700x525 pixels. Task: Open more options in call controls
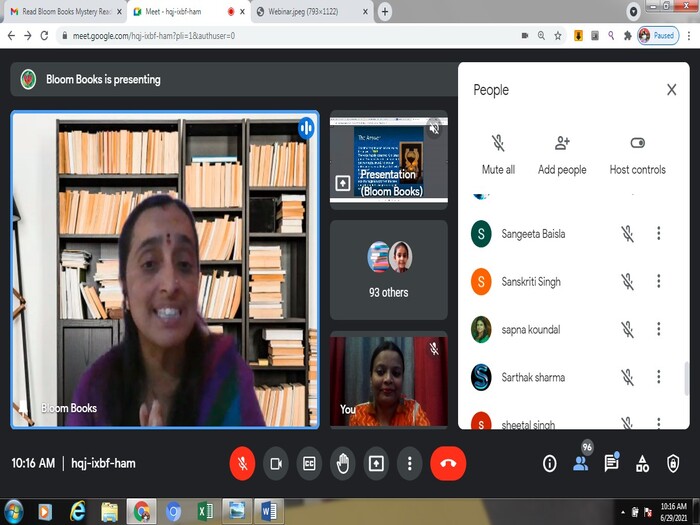coord(409,463)
